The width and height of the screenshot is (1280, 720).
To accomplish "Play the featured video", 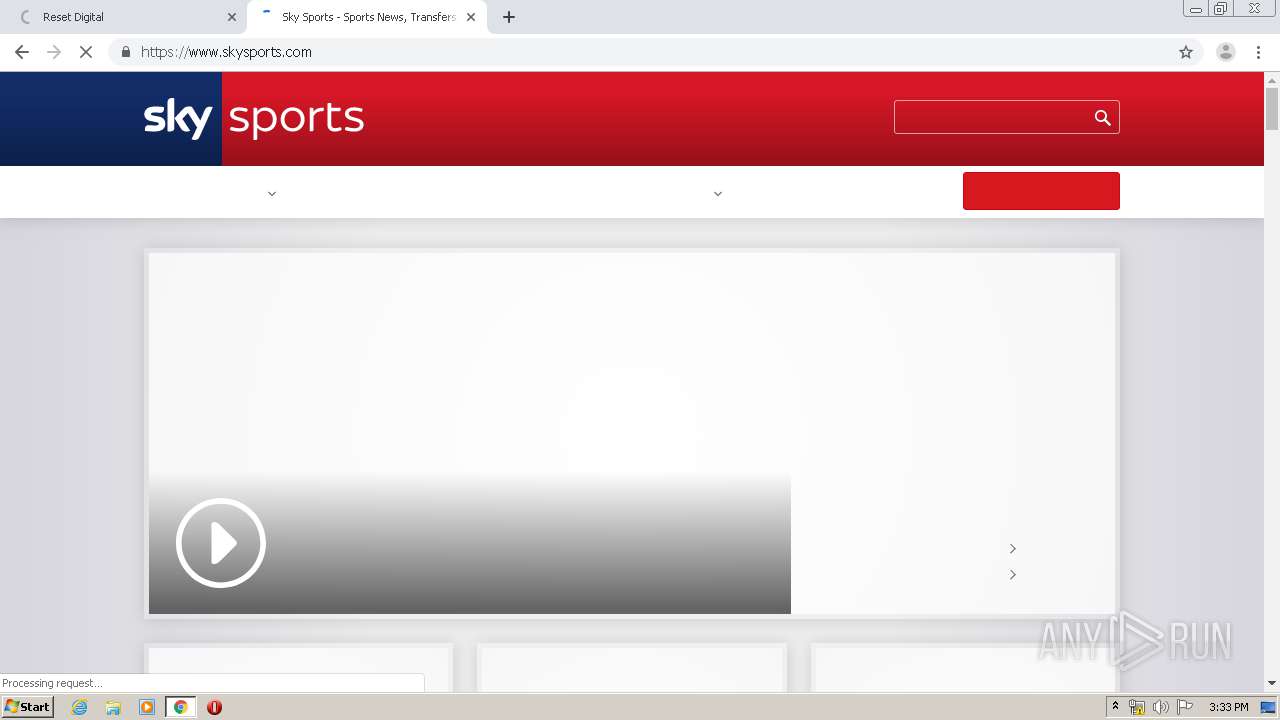I will tap(221, 543).
